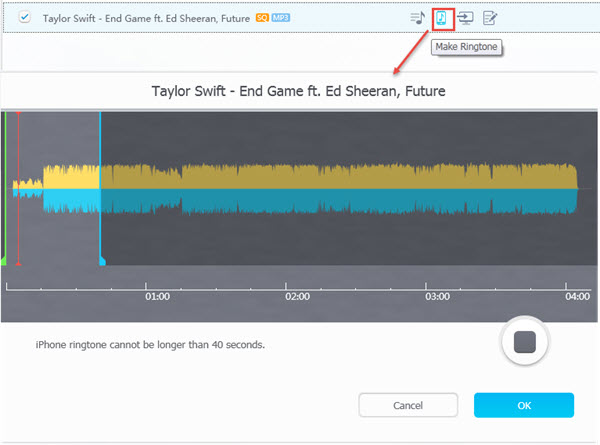Image resolution: width=600 pixels, height=445 pixels.
Task: Click the blue MP3 format badge
Action: (281, 18)
